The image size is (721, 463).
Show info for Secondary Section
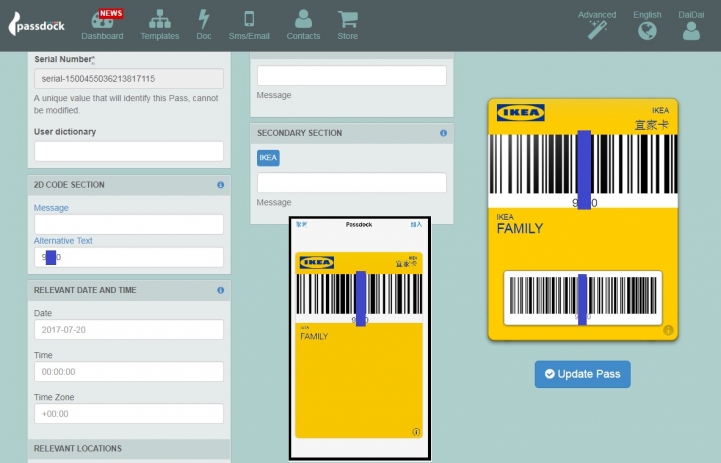443,133
